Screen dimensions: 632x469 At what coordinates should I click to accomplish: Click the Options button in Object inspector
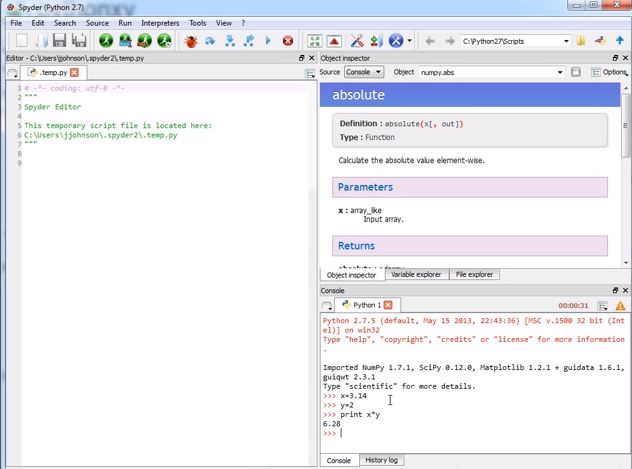point(609,72)
